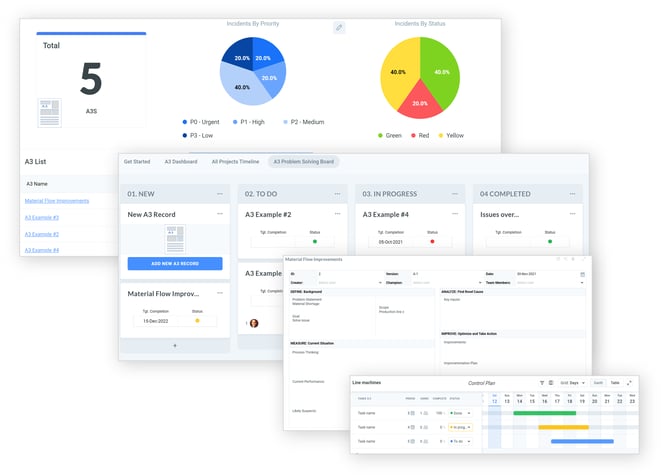The height and width of the screenshot is (475, 666).
Task: Click the user avatar on the To Do card
Action: [254, 323]
